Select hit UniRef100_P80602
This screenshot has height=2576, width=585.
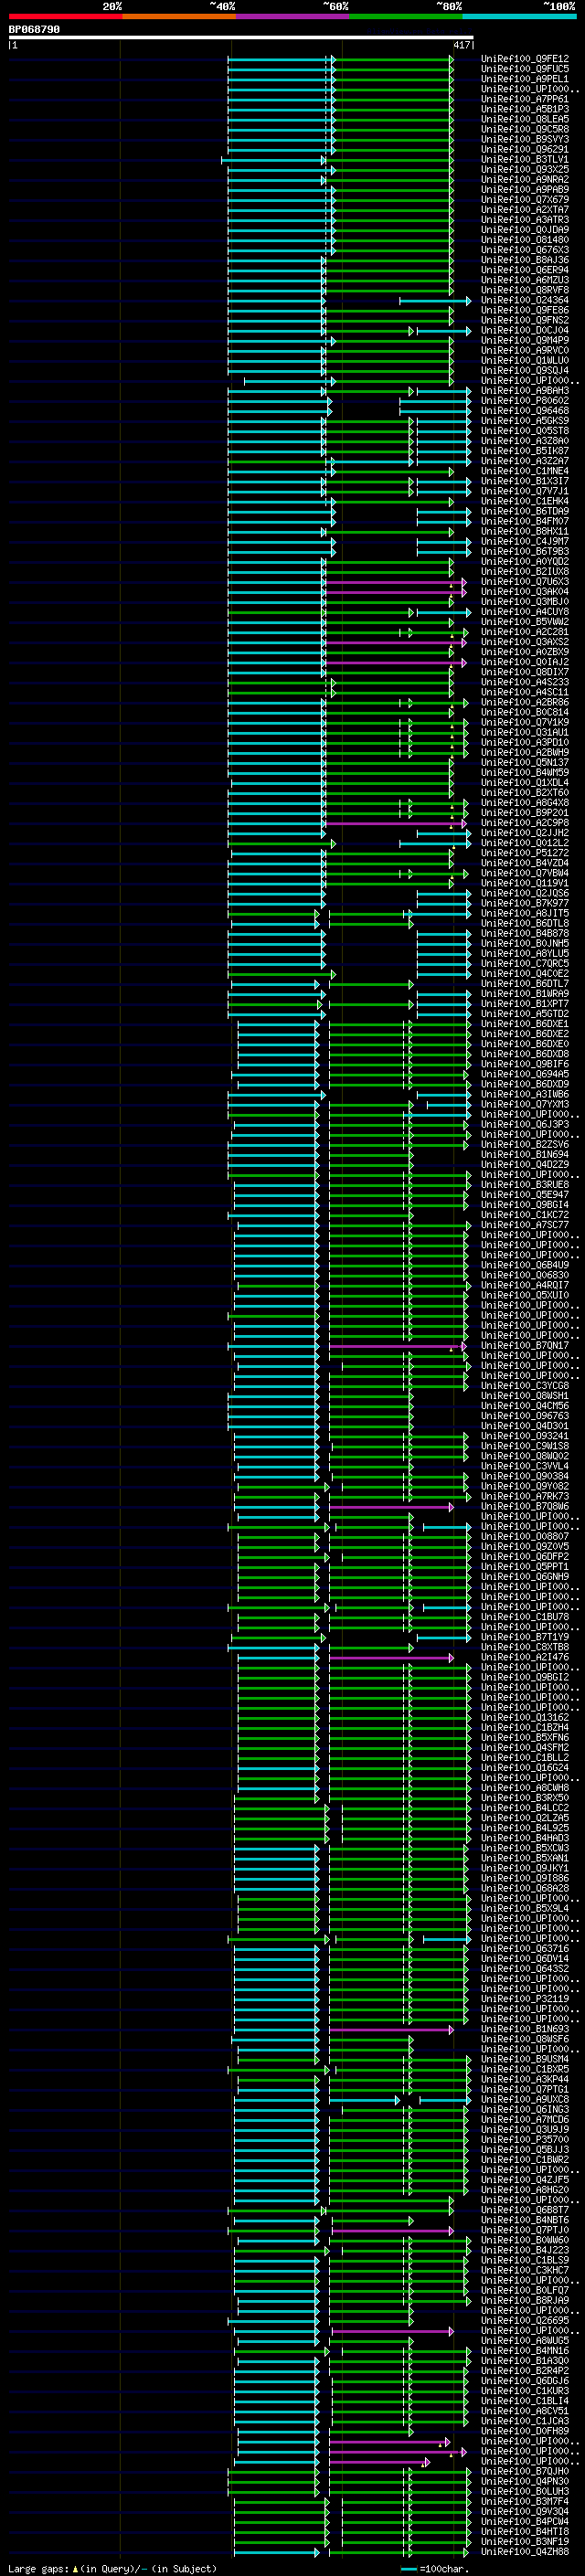point(525,401)
